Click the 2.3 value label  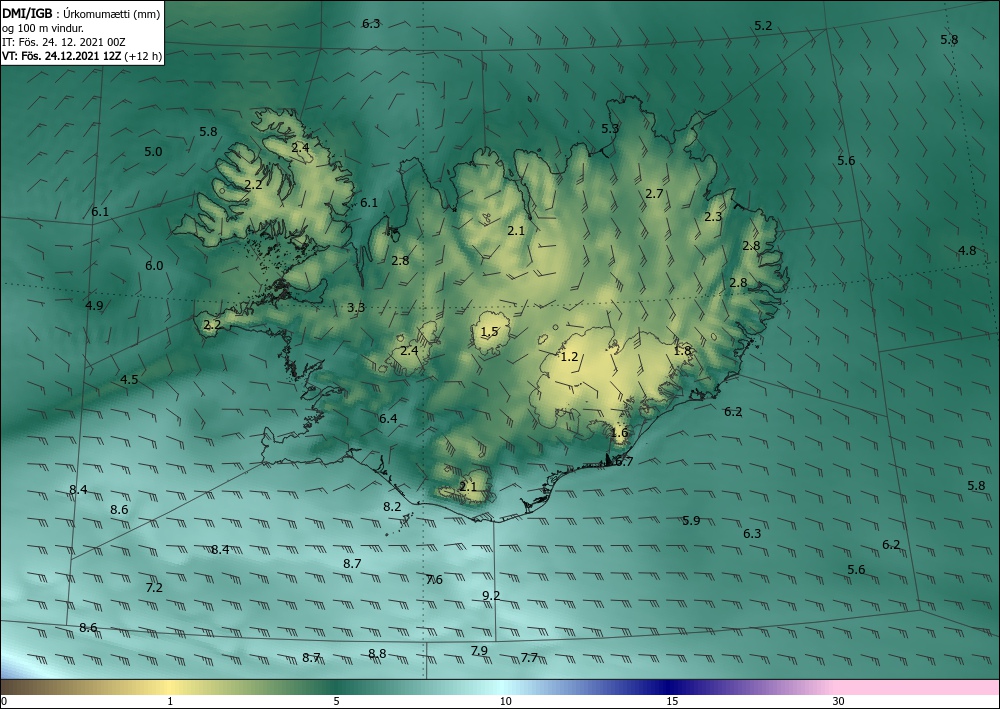(713, 217)
